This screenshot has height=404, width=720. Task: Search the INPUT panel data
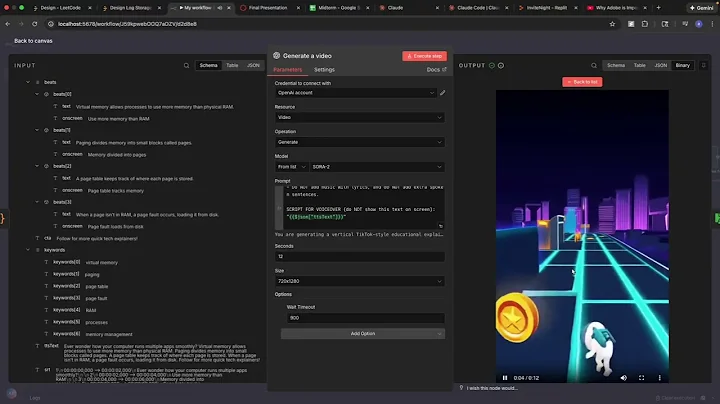coord(186,66)
